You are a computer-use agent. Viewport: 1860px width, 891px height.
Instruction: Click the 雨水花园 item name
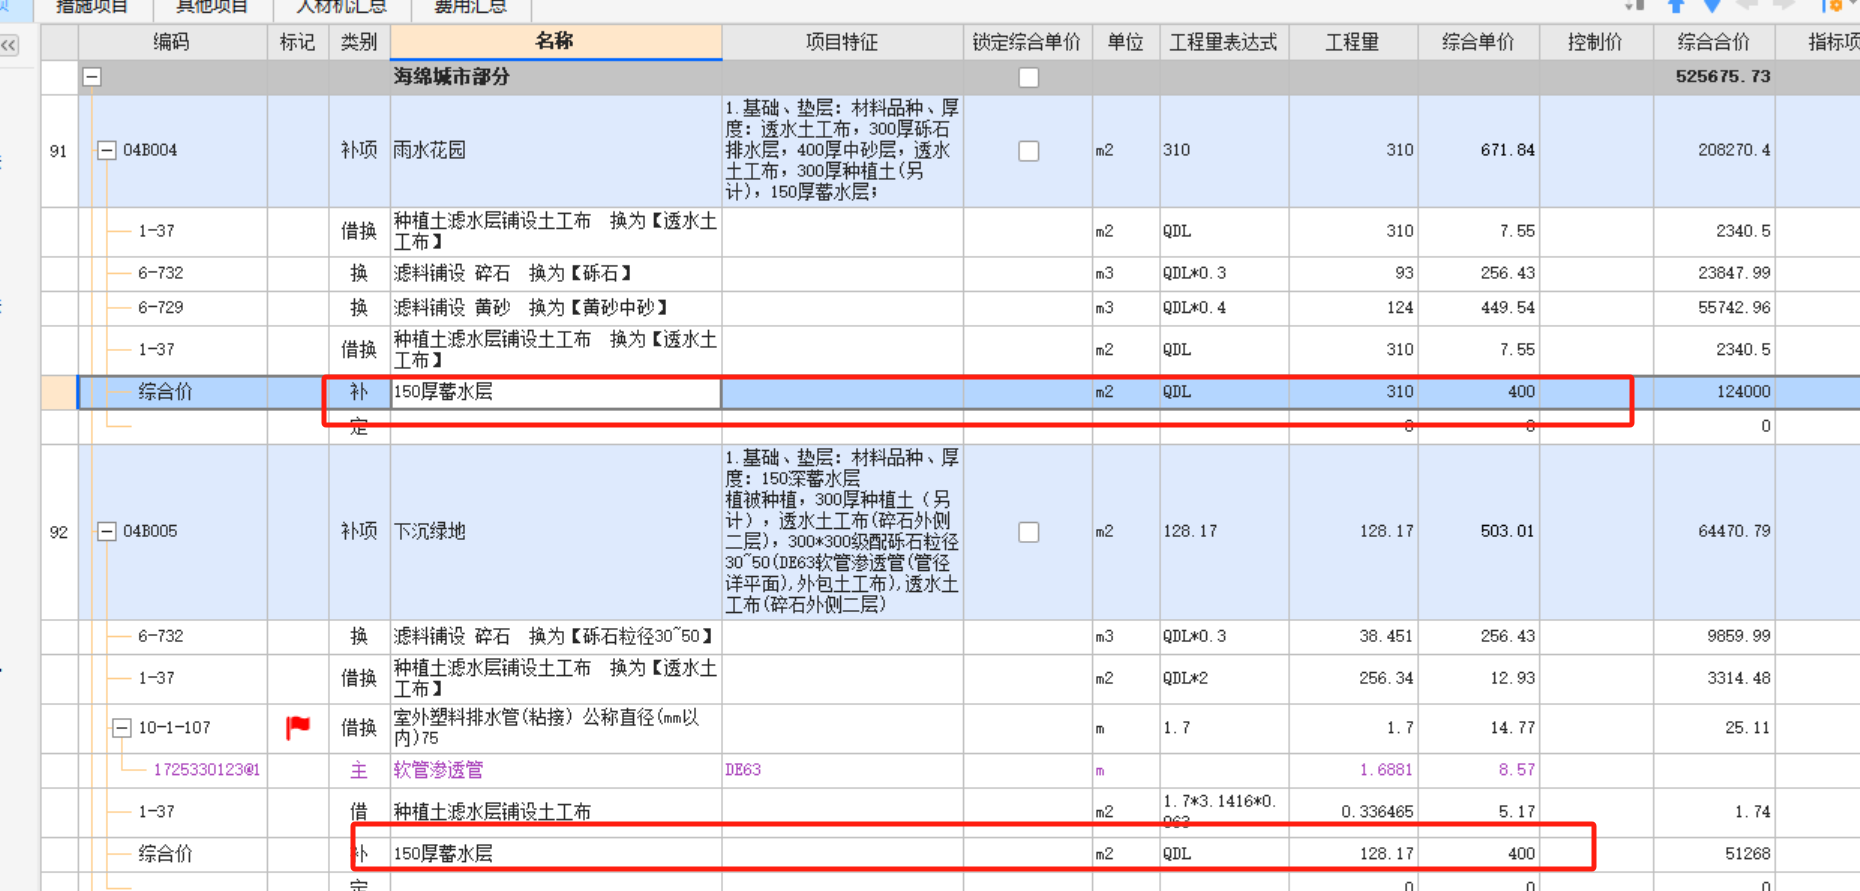429,151
